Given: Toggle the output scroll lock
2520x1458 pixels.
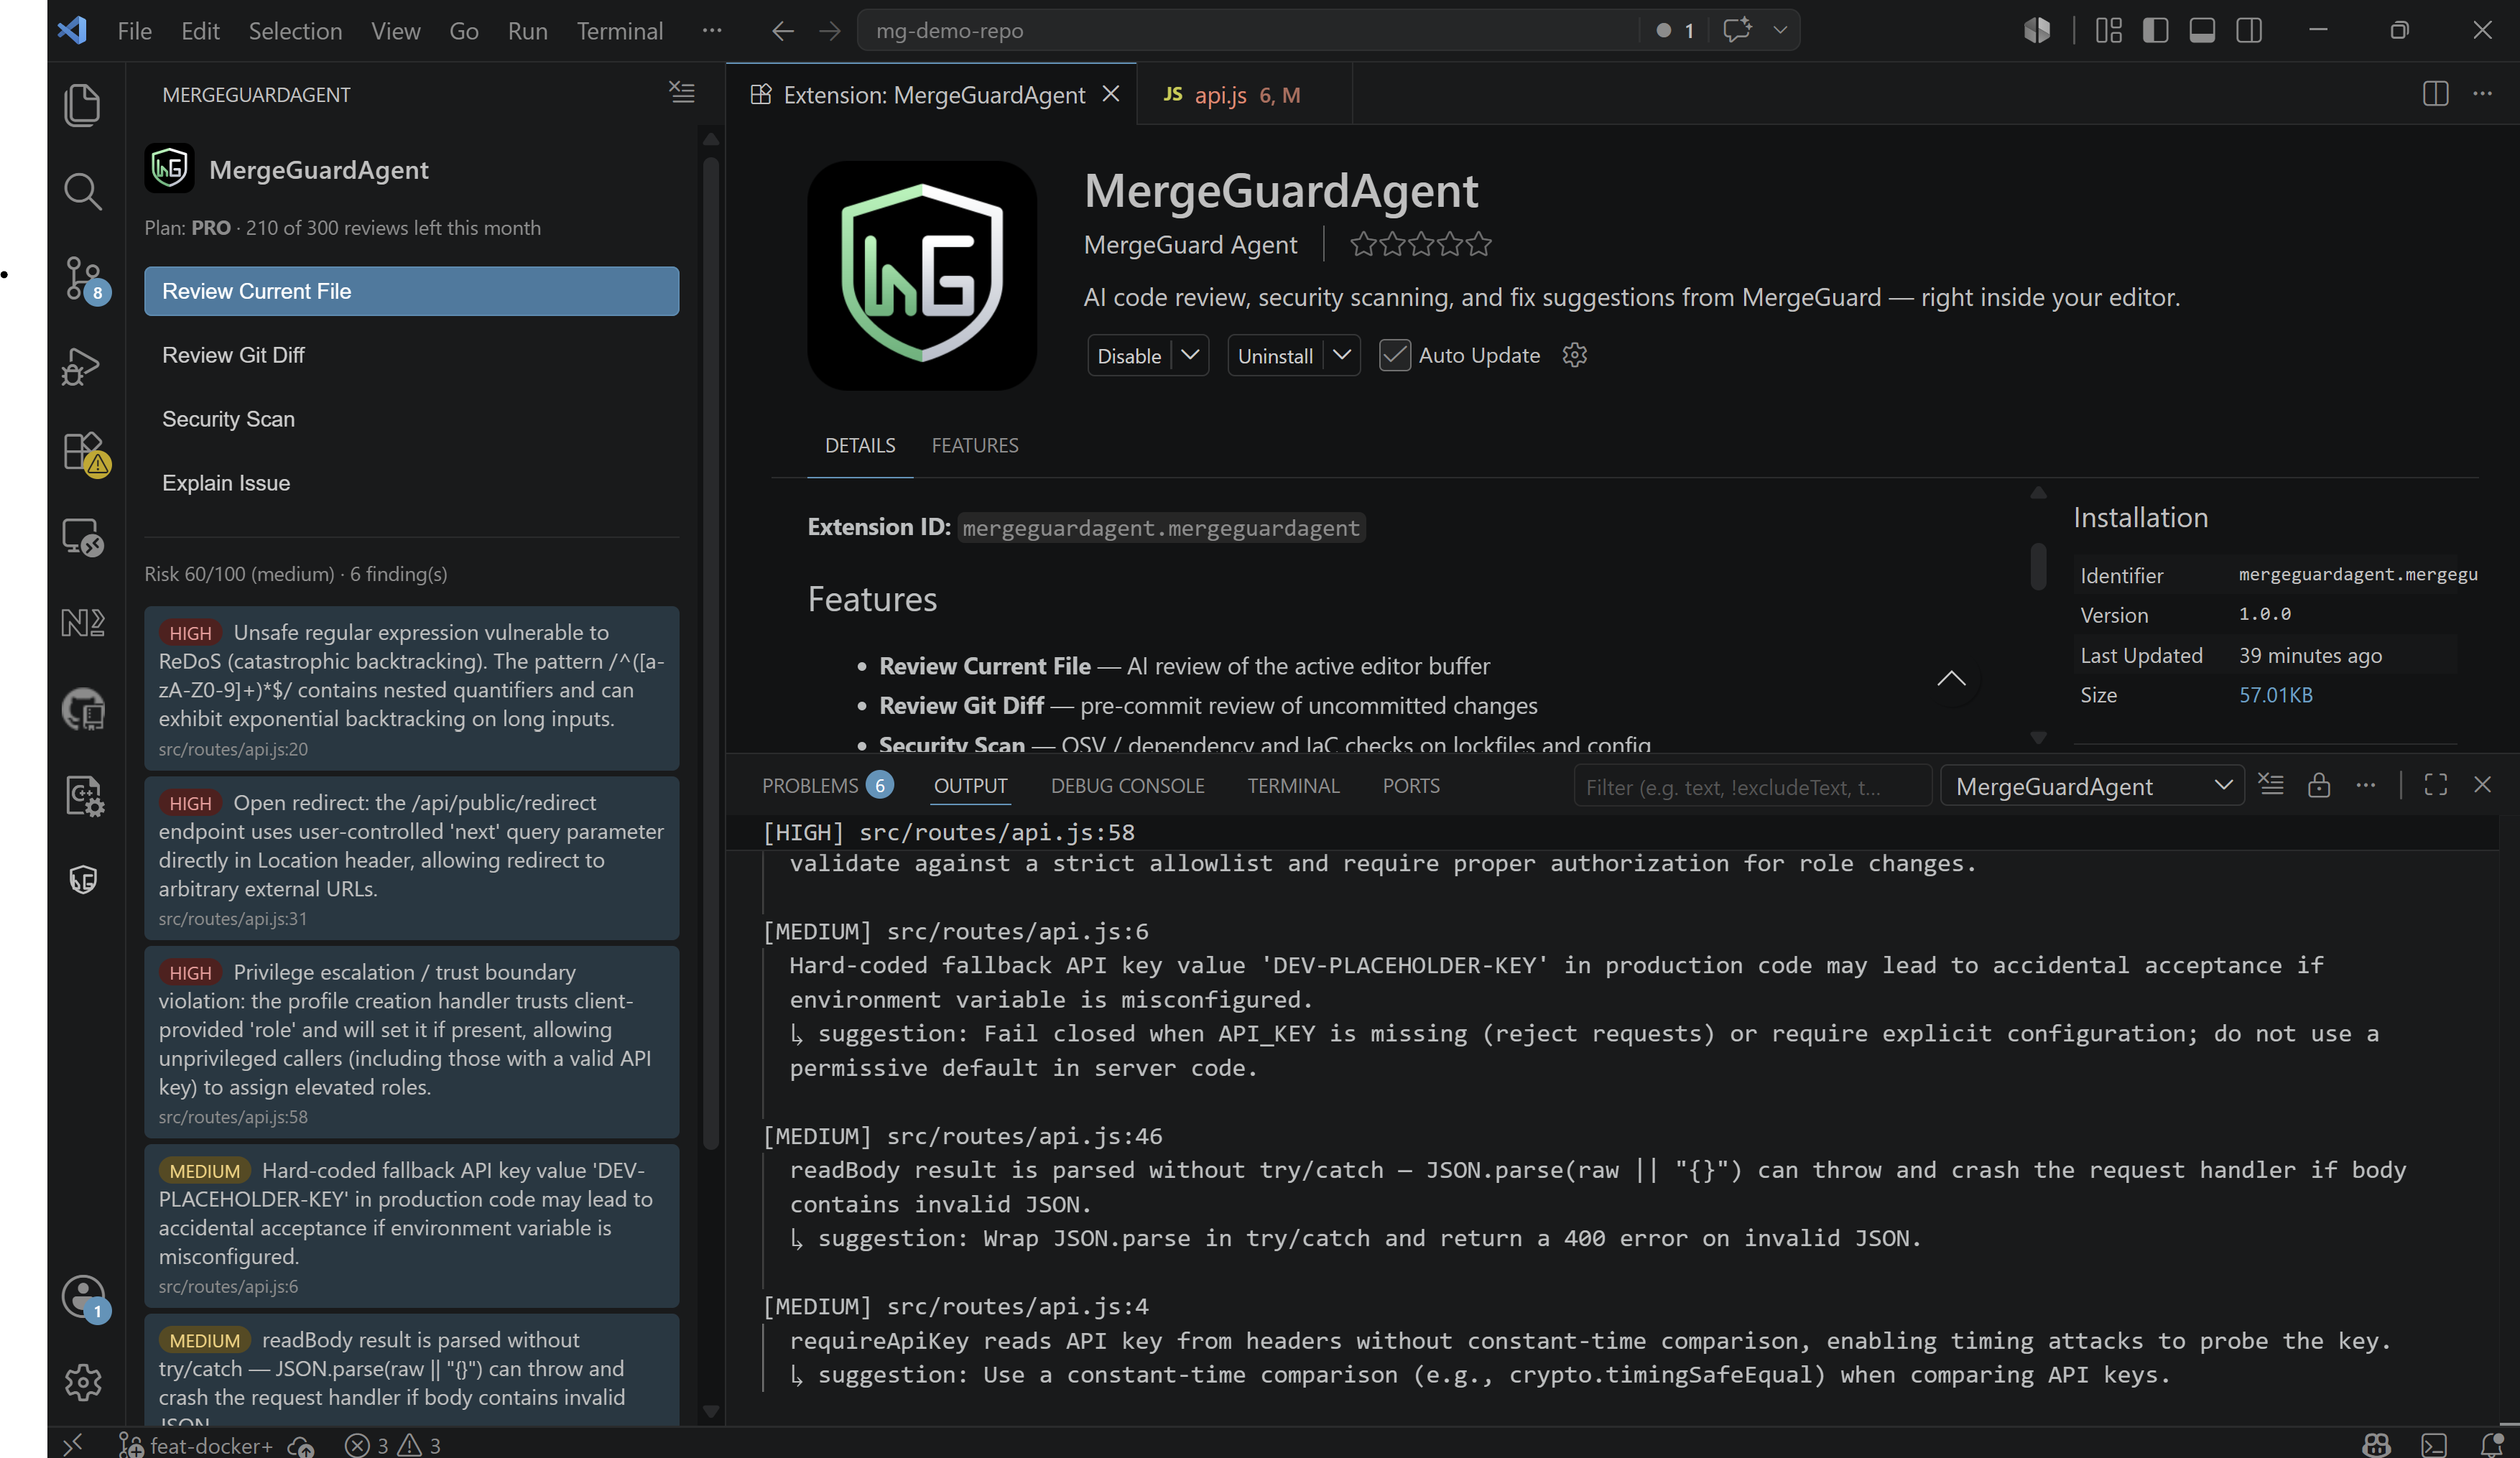Looking at the screenshot, I should coord(2318,785).
